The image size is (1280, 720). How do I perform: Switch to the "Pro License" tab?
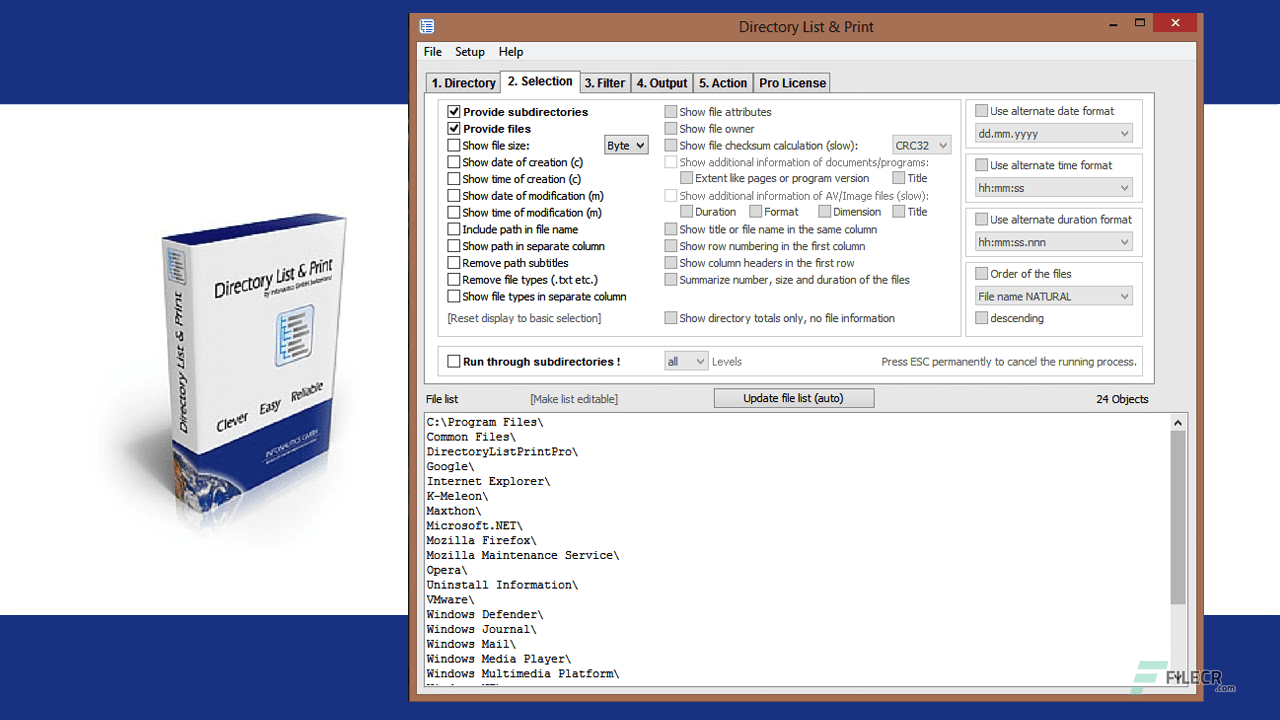791,82
